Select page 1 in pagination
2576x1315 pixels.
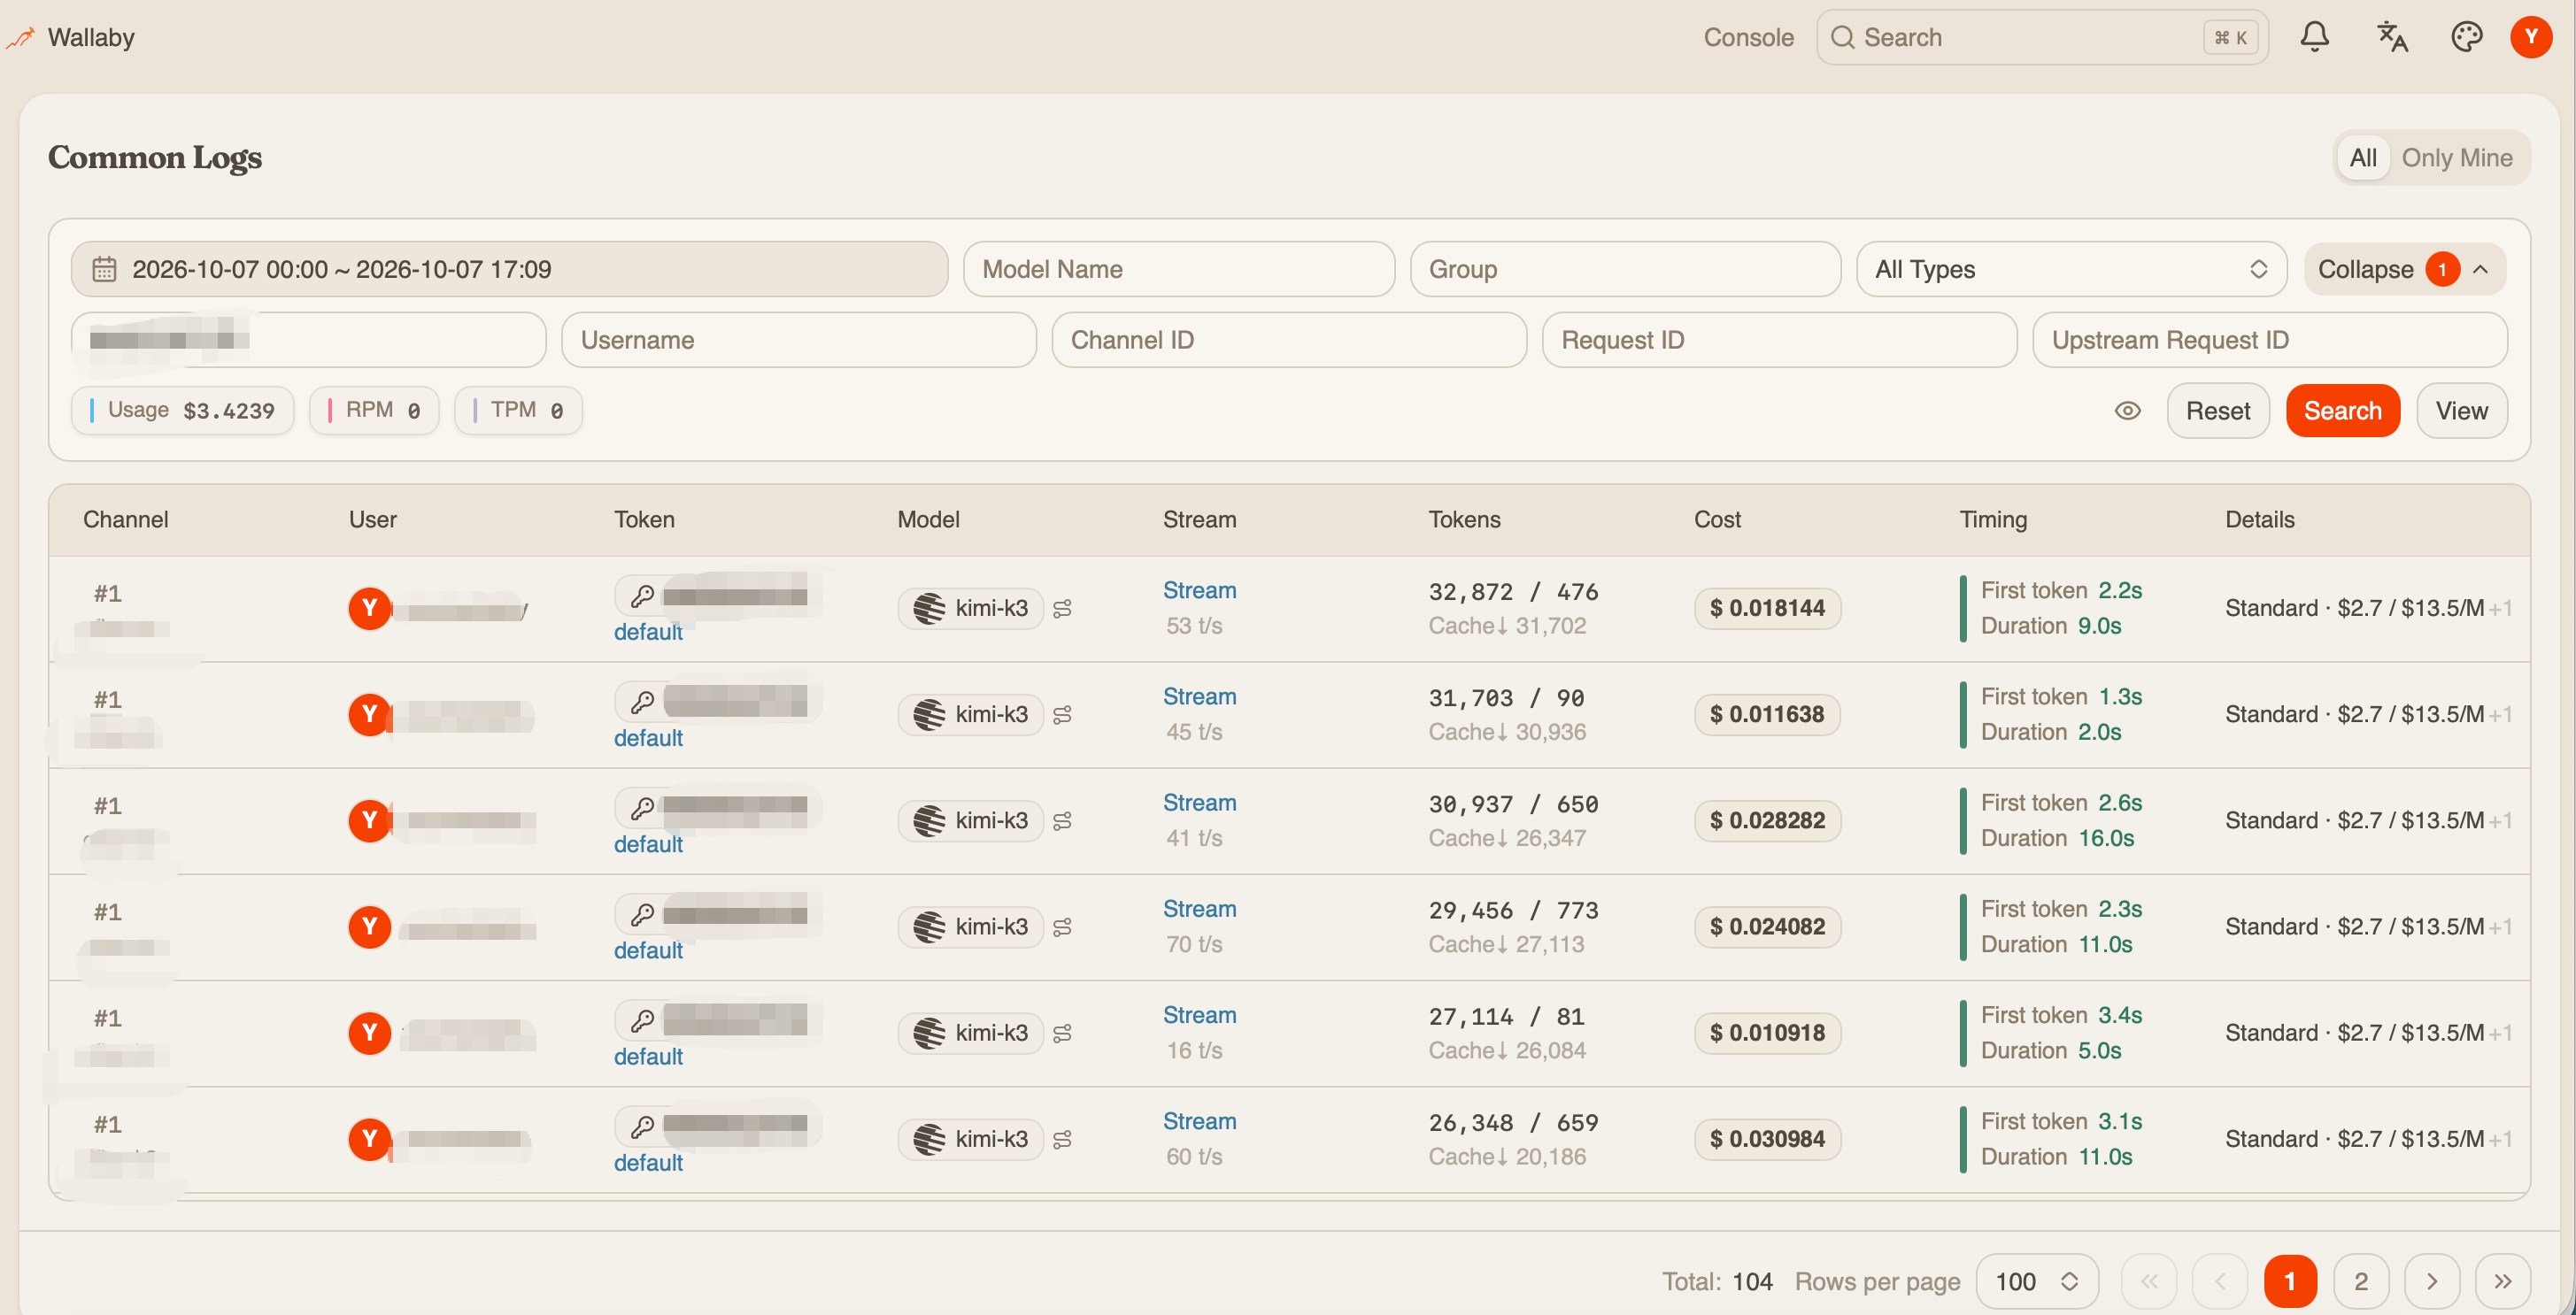[2289, 1281]
